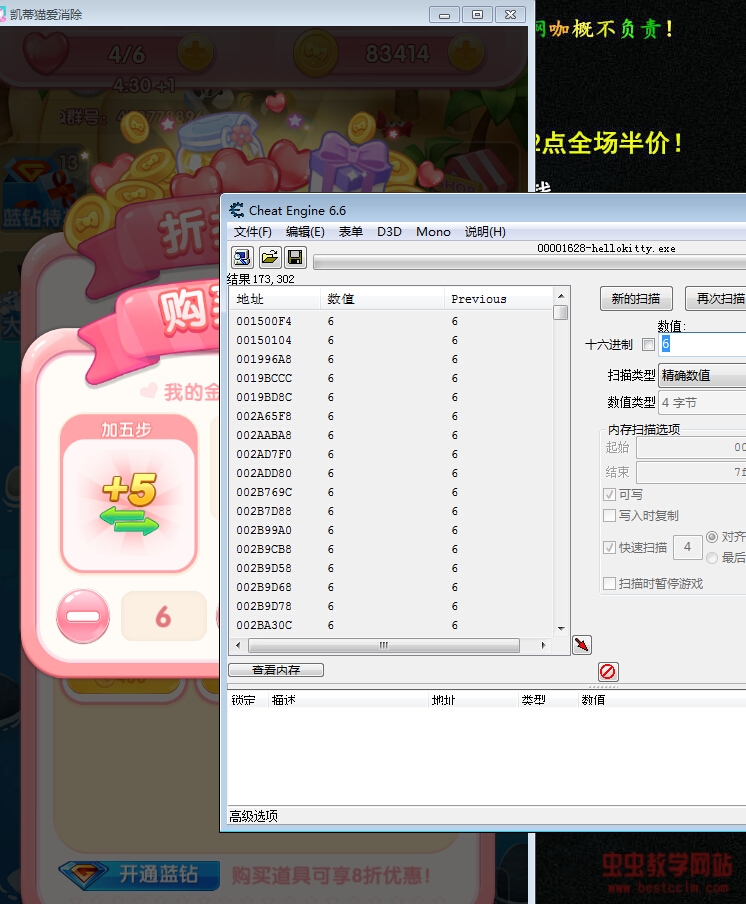This screenshot has width=746, height=904.
Task: Select address row 002AD7F0
Action: pos(391,454)
